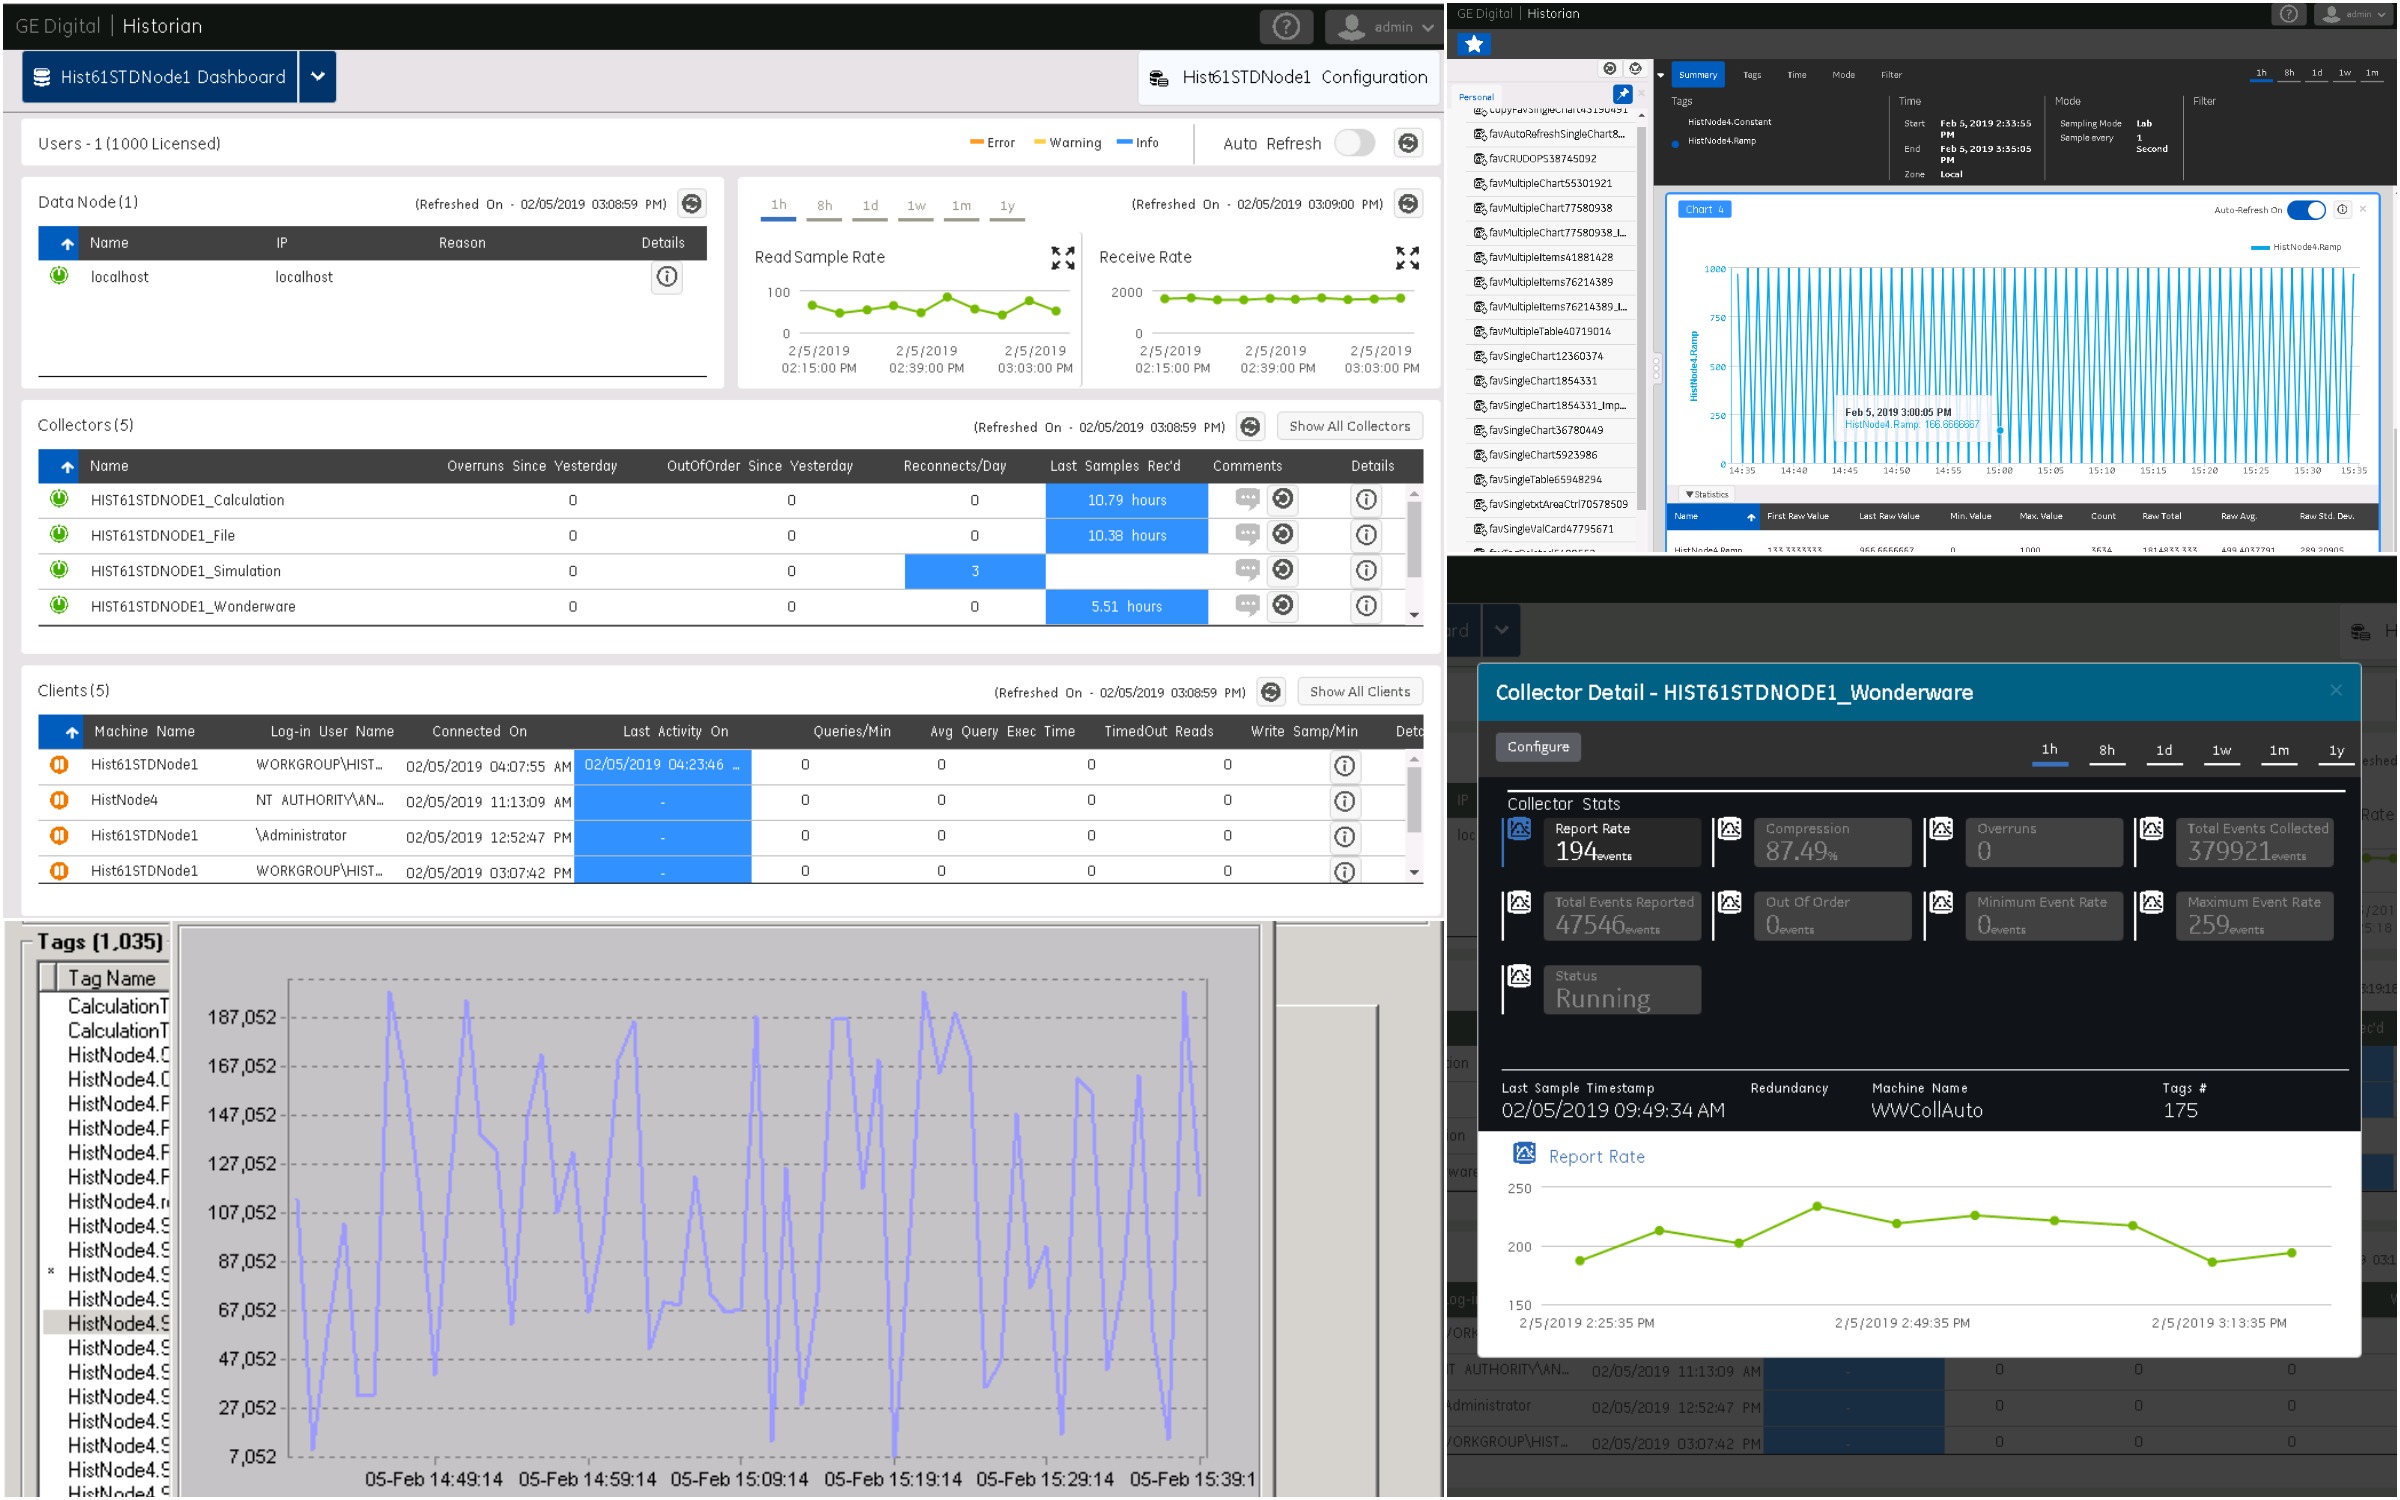
Task: Toggle the Auto Refresh switch
Action: point(1355,143)
